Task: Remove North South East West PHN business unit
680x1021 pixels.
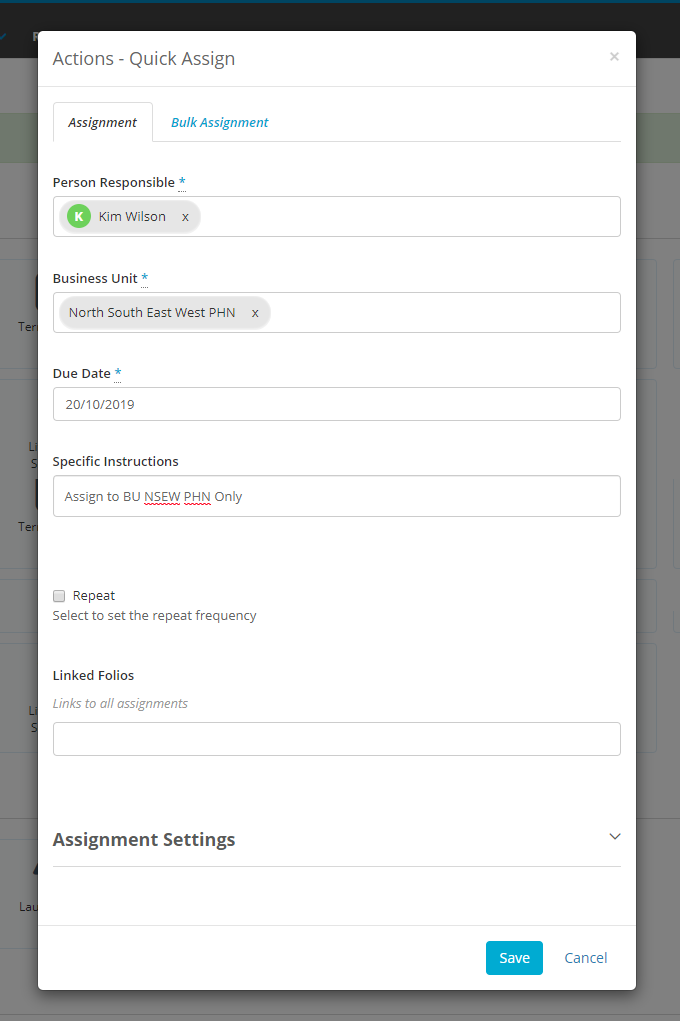Action: 255,312
